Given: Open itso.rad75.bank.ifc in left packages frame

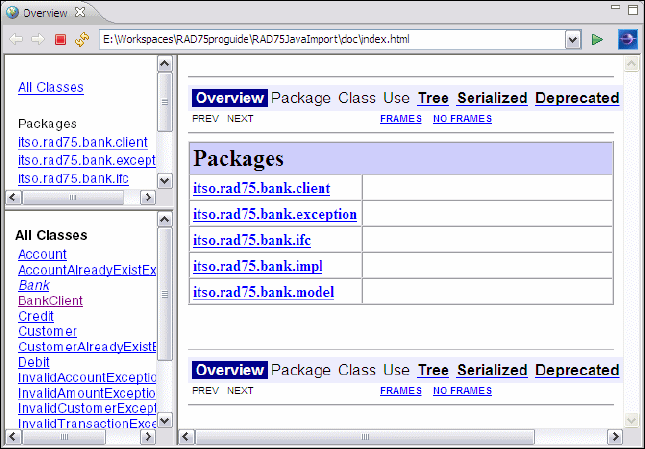Looking at the screenshot, I should (x=73, y=178).
